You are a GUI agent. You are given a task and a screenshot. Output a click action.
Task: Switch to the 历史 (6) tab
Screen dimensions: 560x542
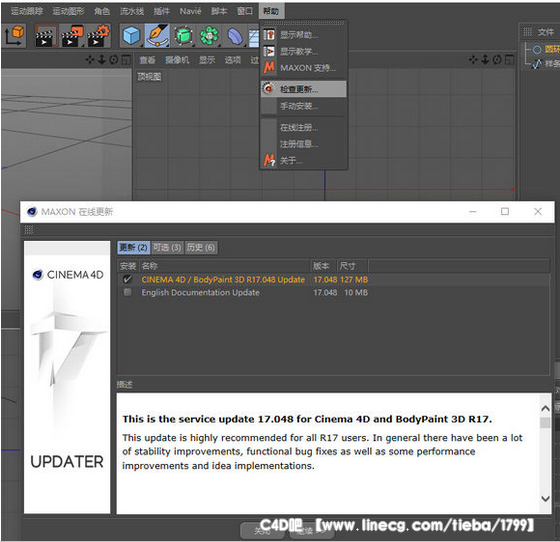point(201,247)
